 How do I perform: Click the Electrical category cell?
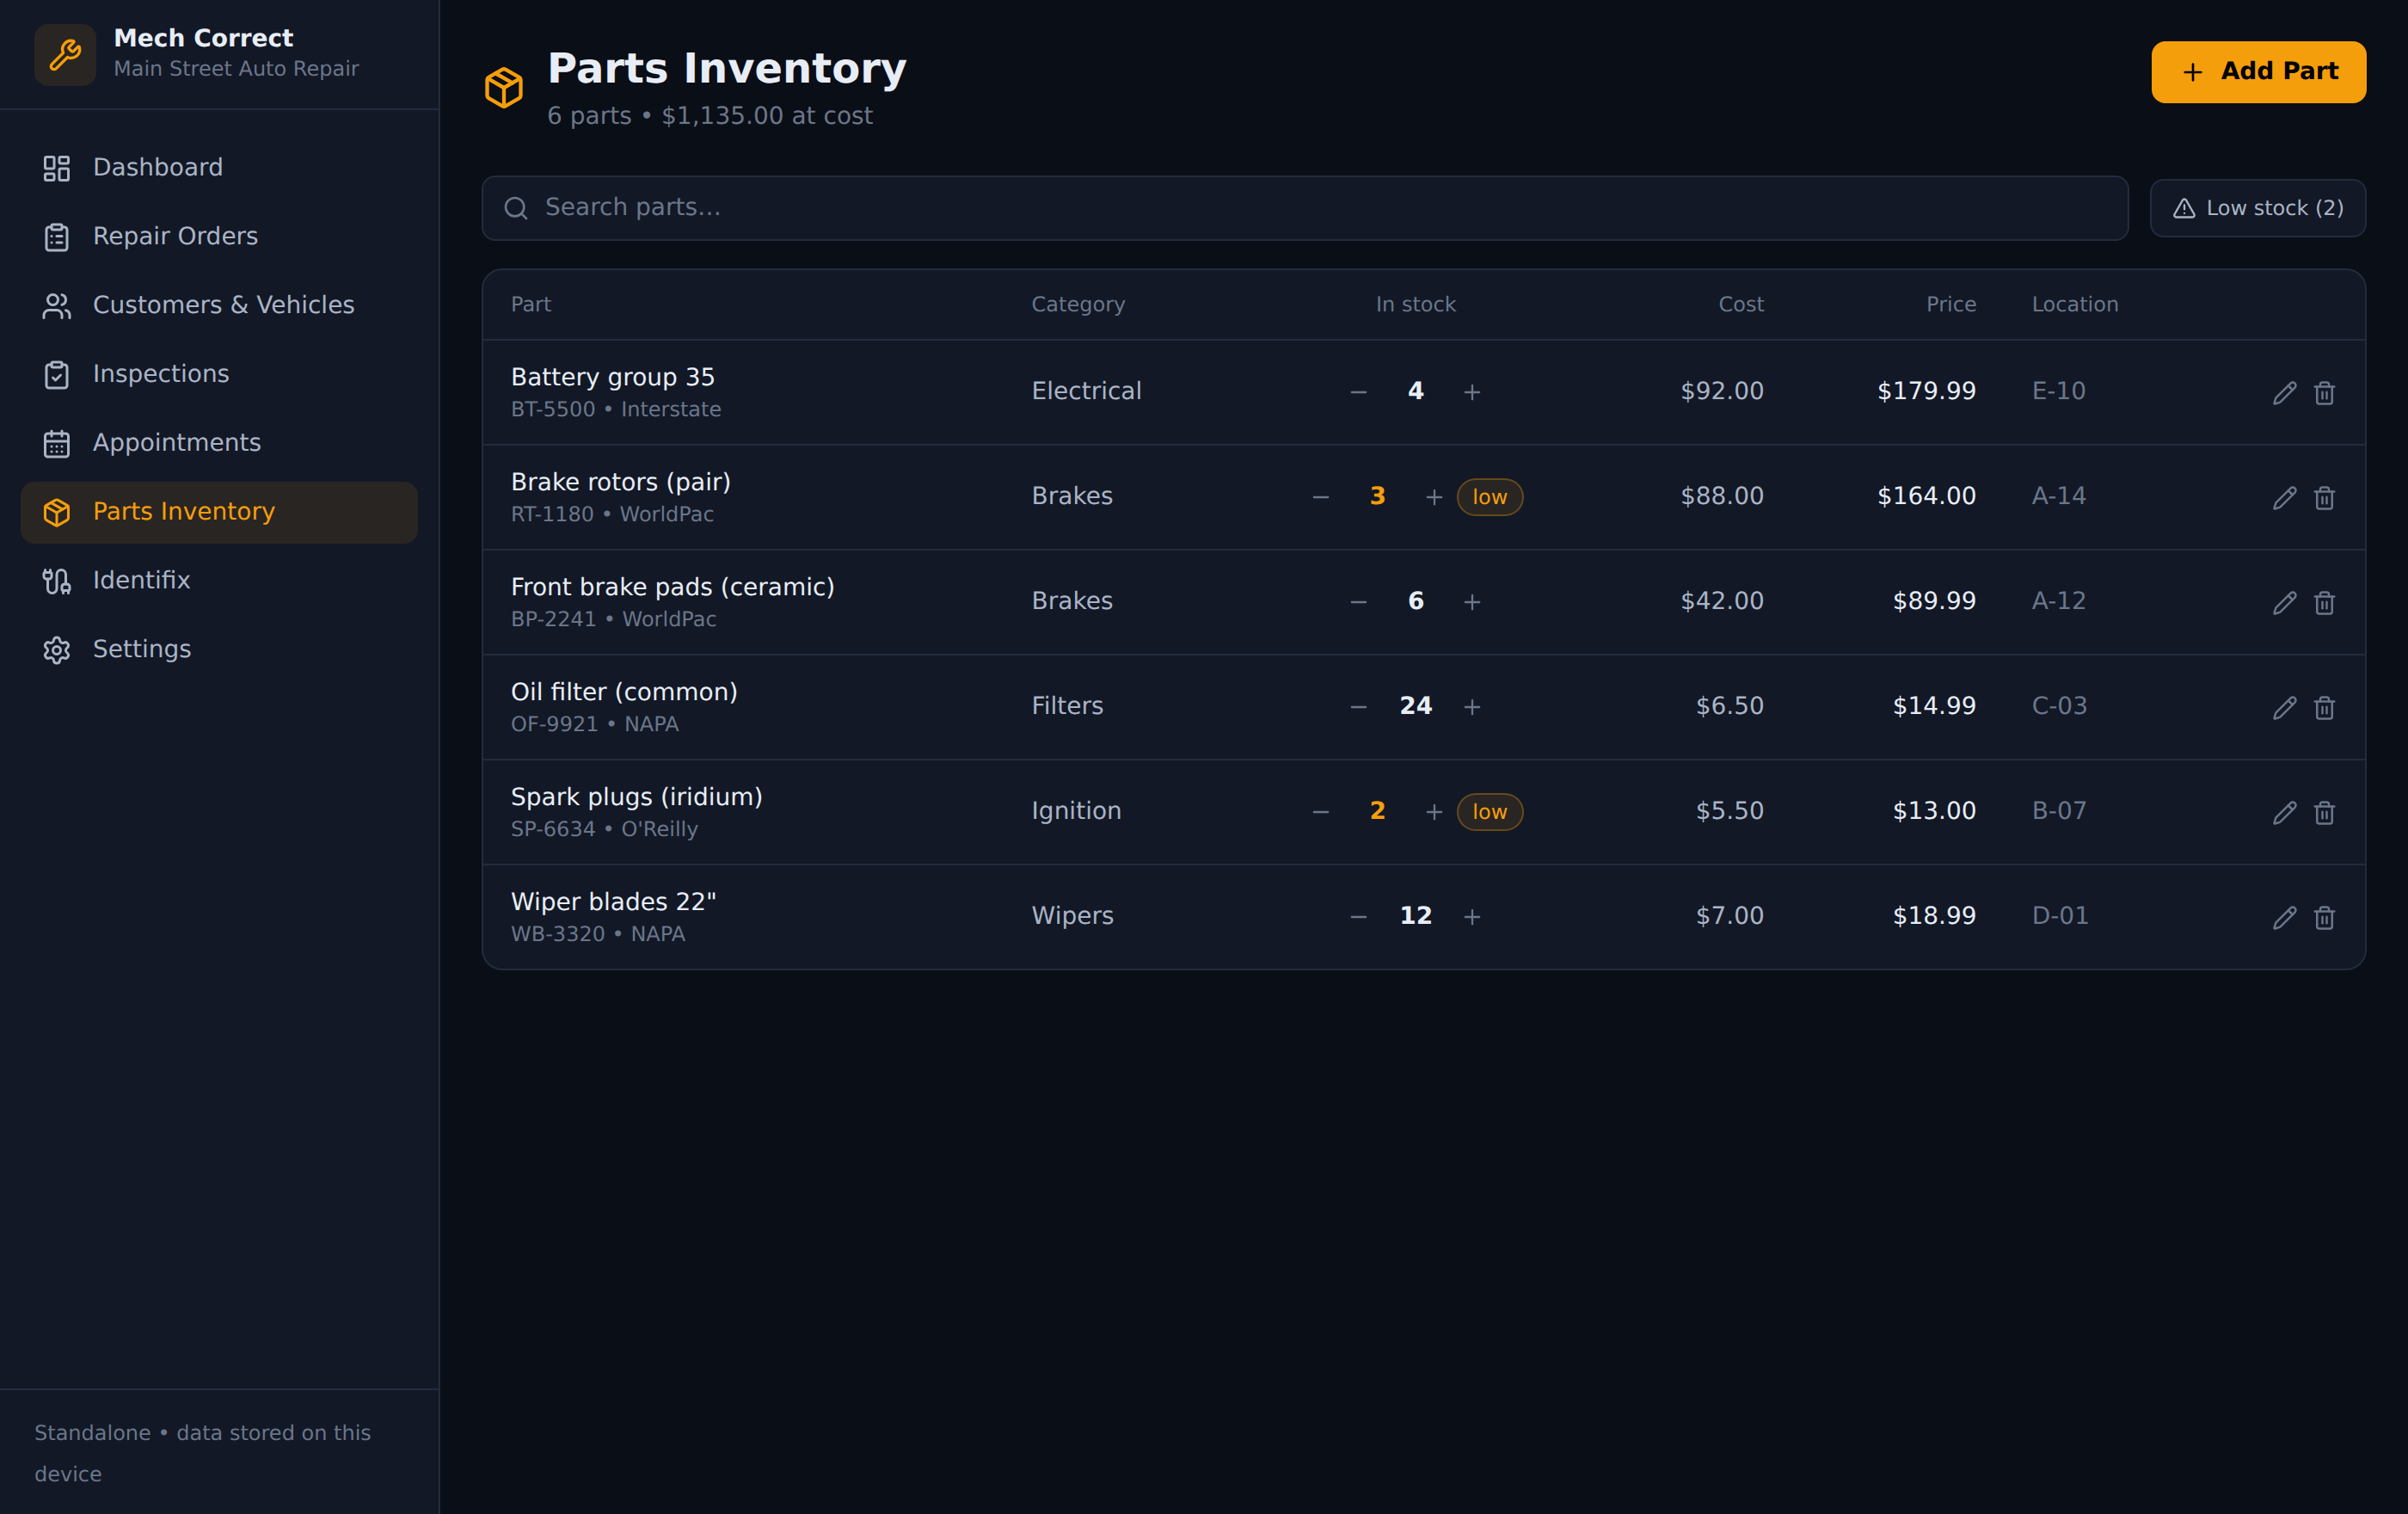pos(1086,391)
